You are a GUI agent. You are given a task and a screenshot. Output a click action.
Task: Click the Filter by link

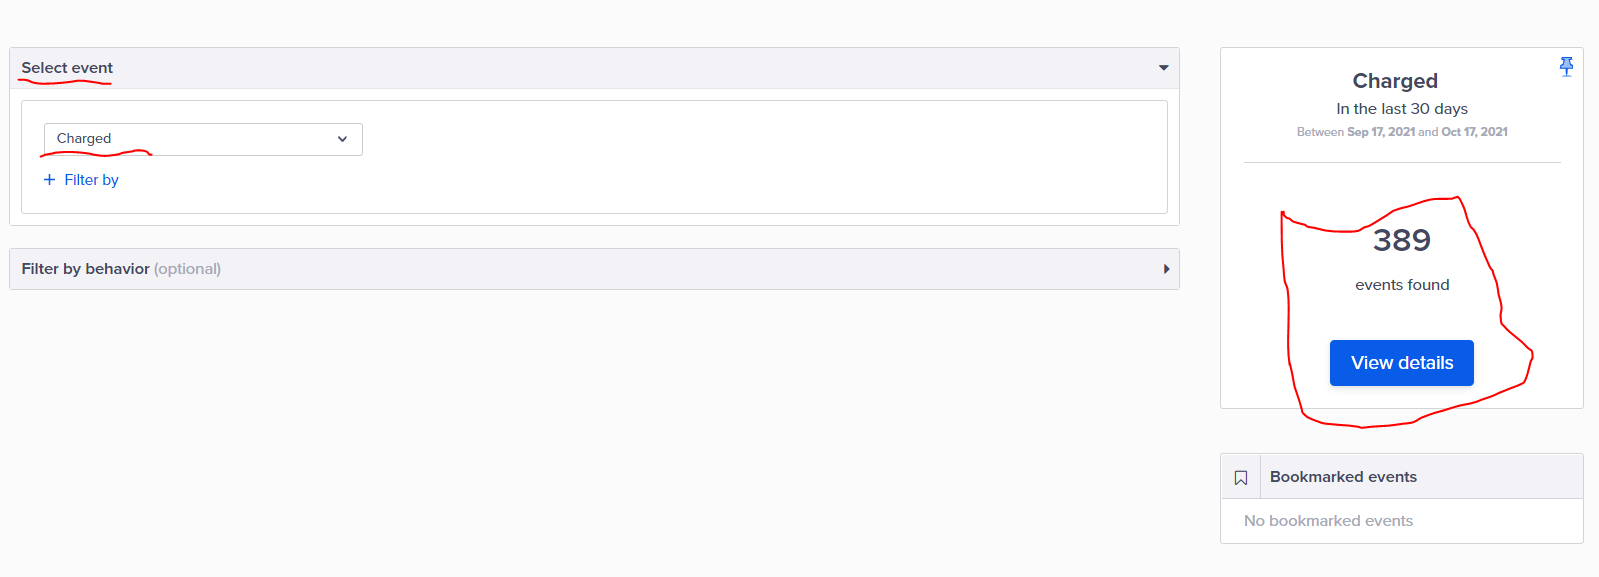point(91,180)
